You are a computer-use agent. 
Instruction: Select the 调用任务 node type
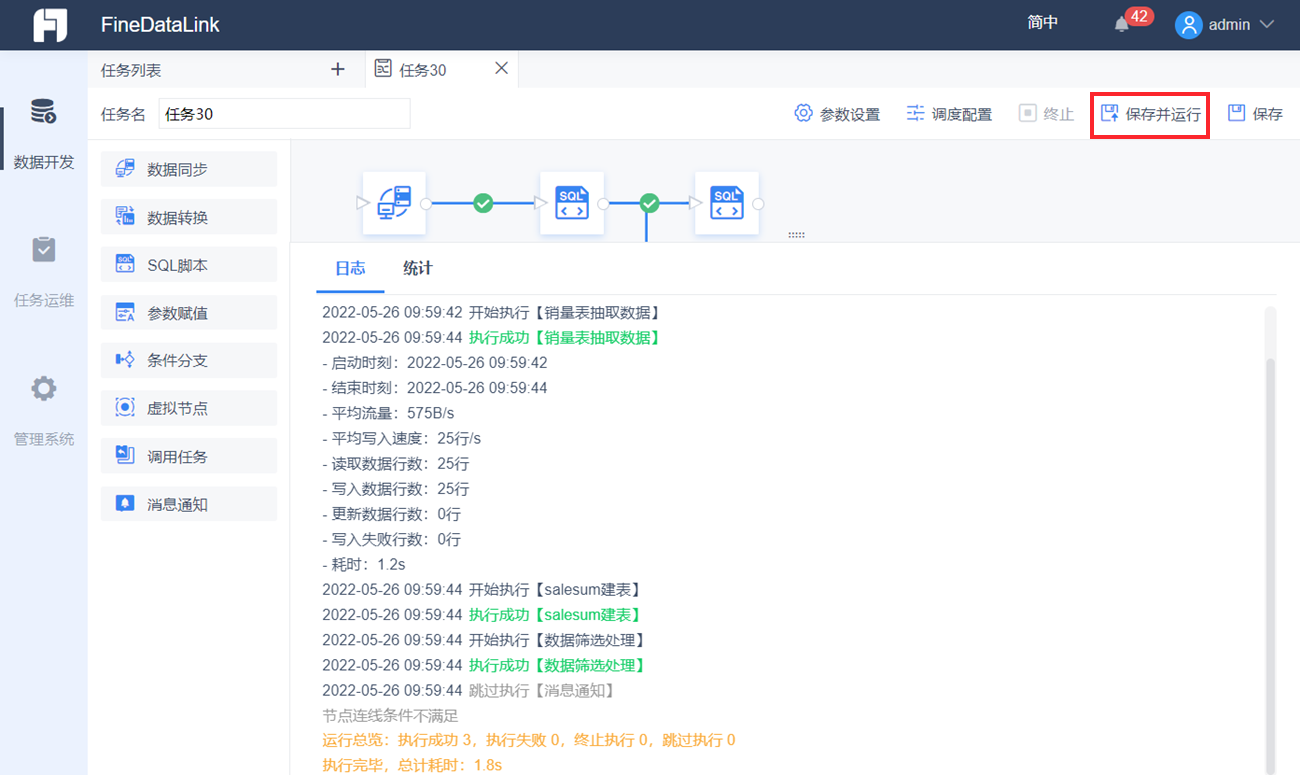(x=189, y=456)
